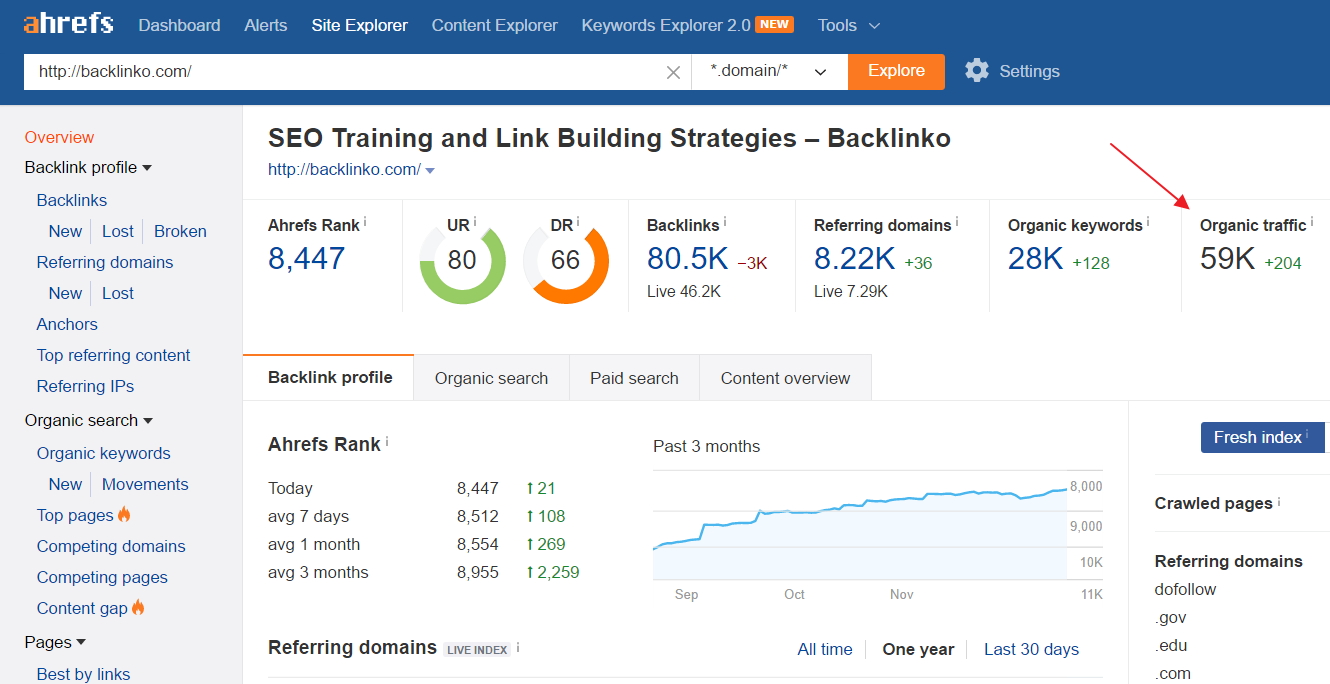Clear the search field using the X icon
Viewport: 1330px width, 684px height.
point(674,71)
